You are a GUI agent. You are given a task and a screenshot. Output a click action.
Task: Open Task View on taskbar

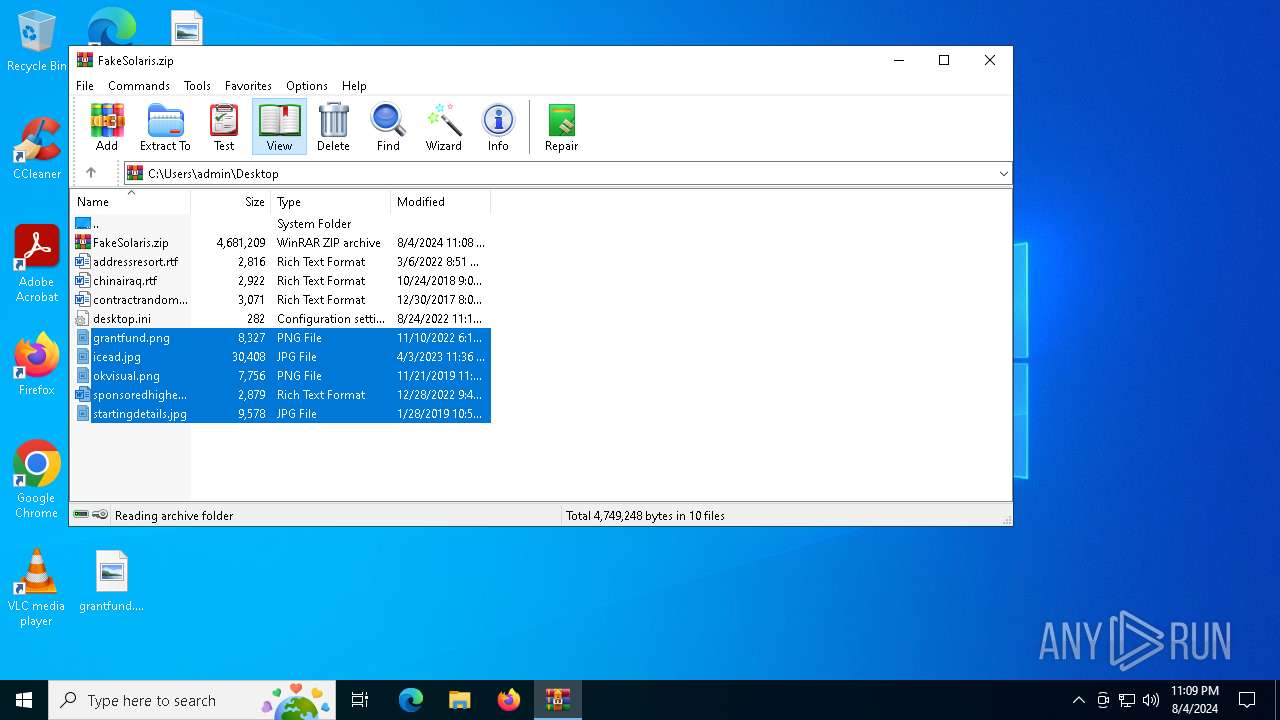[360, 700]
